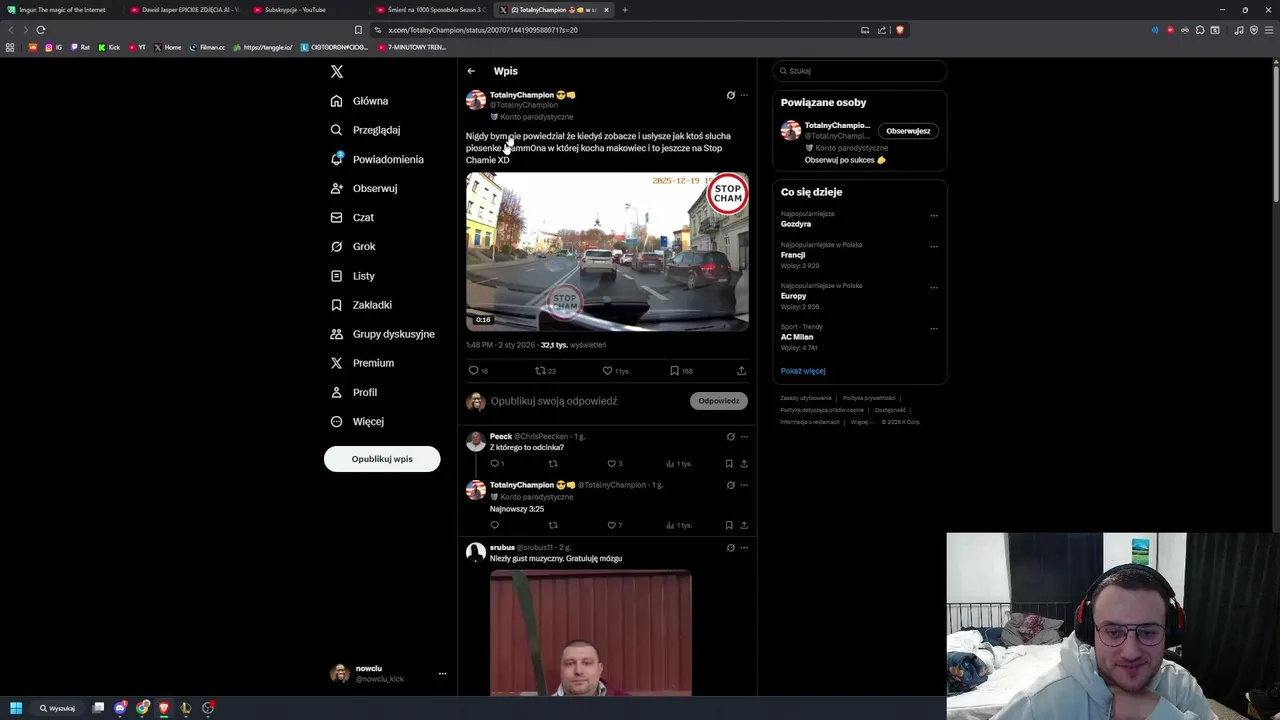This screenshot has height=720, width=1280.
Task: Open Listy in sidebar
Action: (353, 276)
